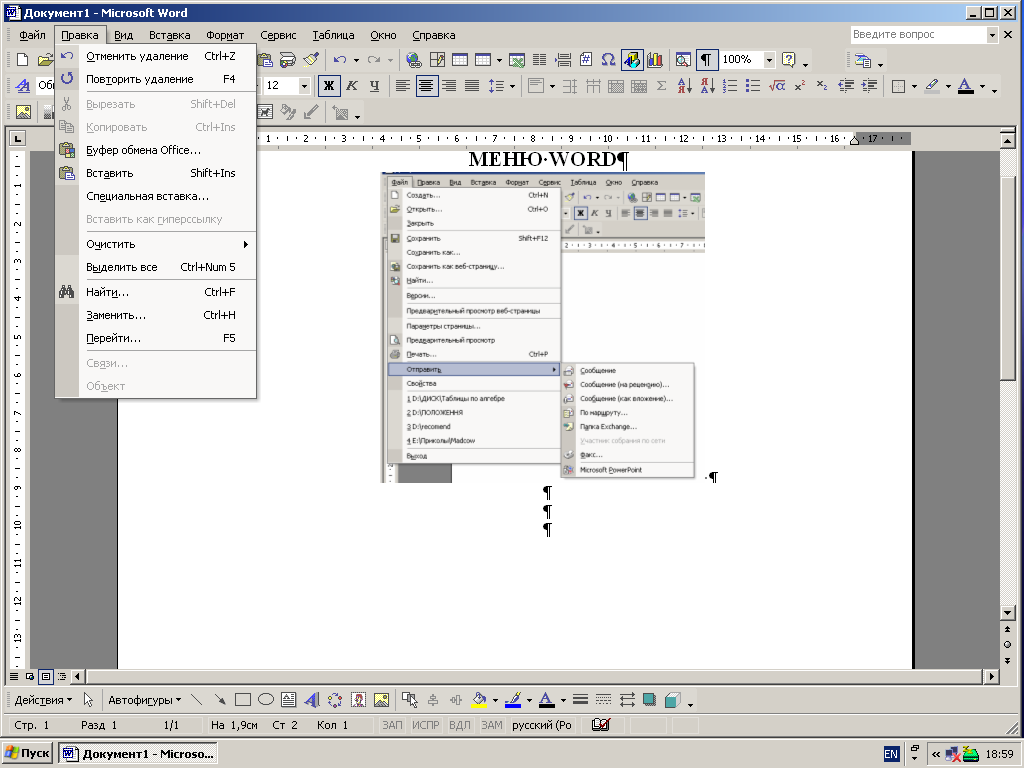Click the Superscript x² toolbar icon

tap(799, 86)
